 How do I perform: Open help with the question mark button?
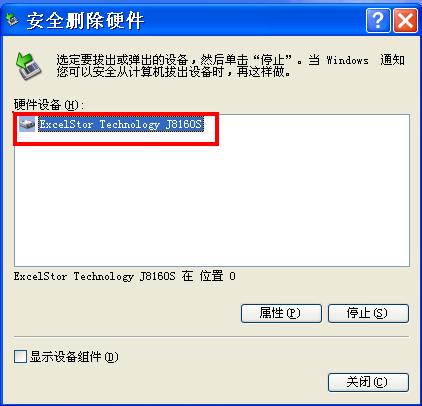click(378, 21)
